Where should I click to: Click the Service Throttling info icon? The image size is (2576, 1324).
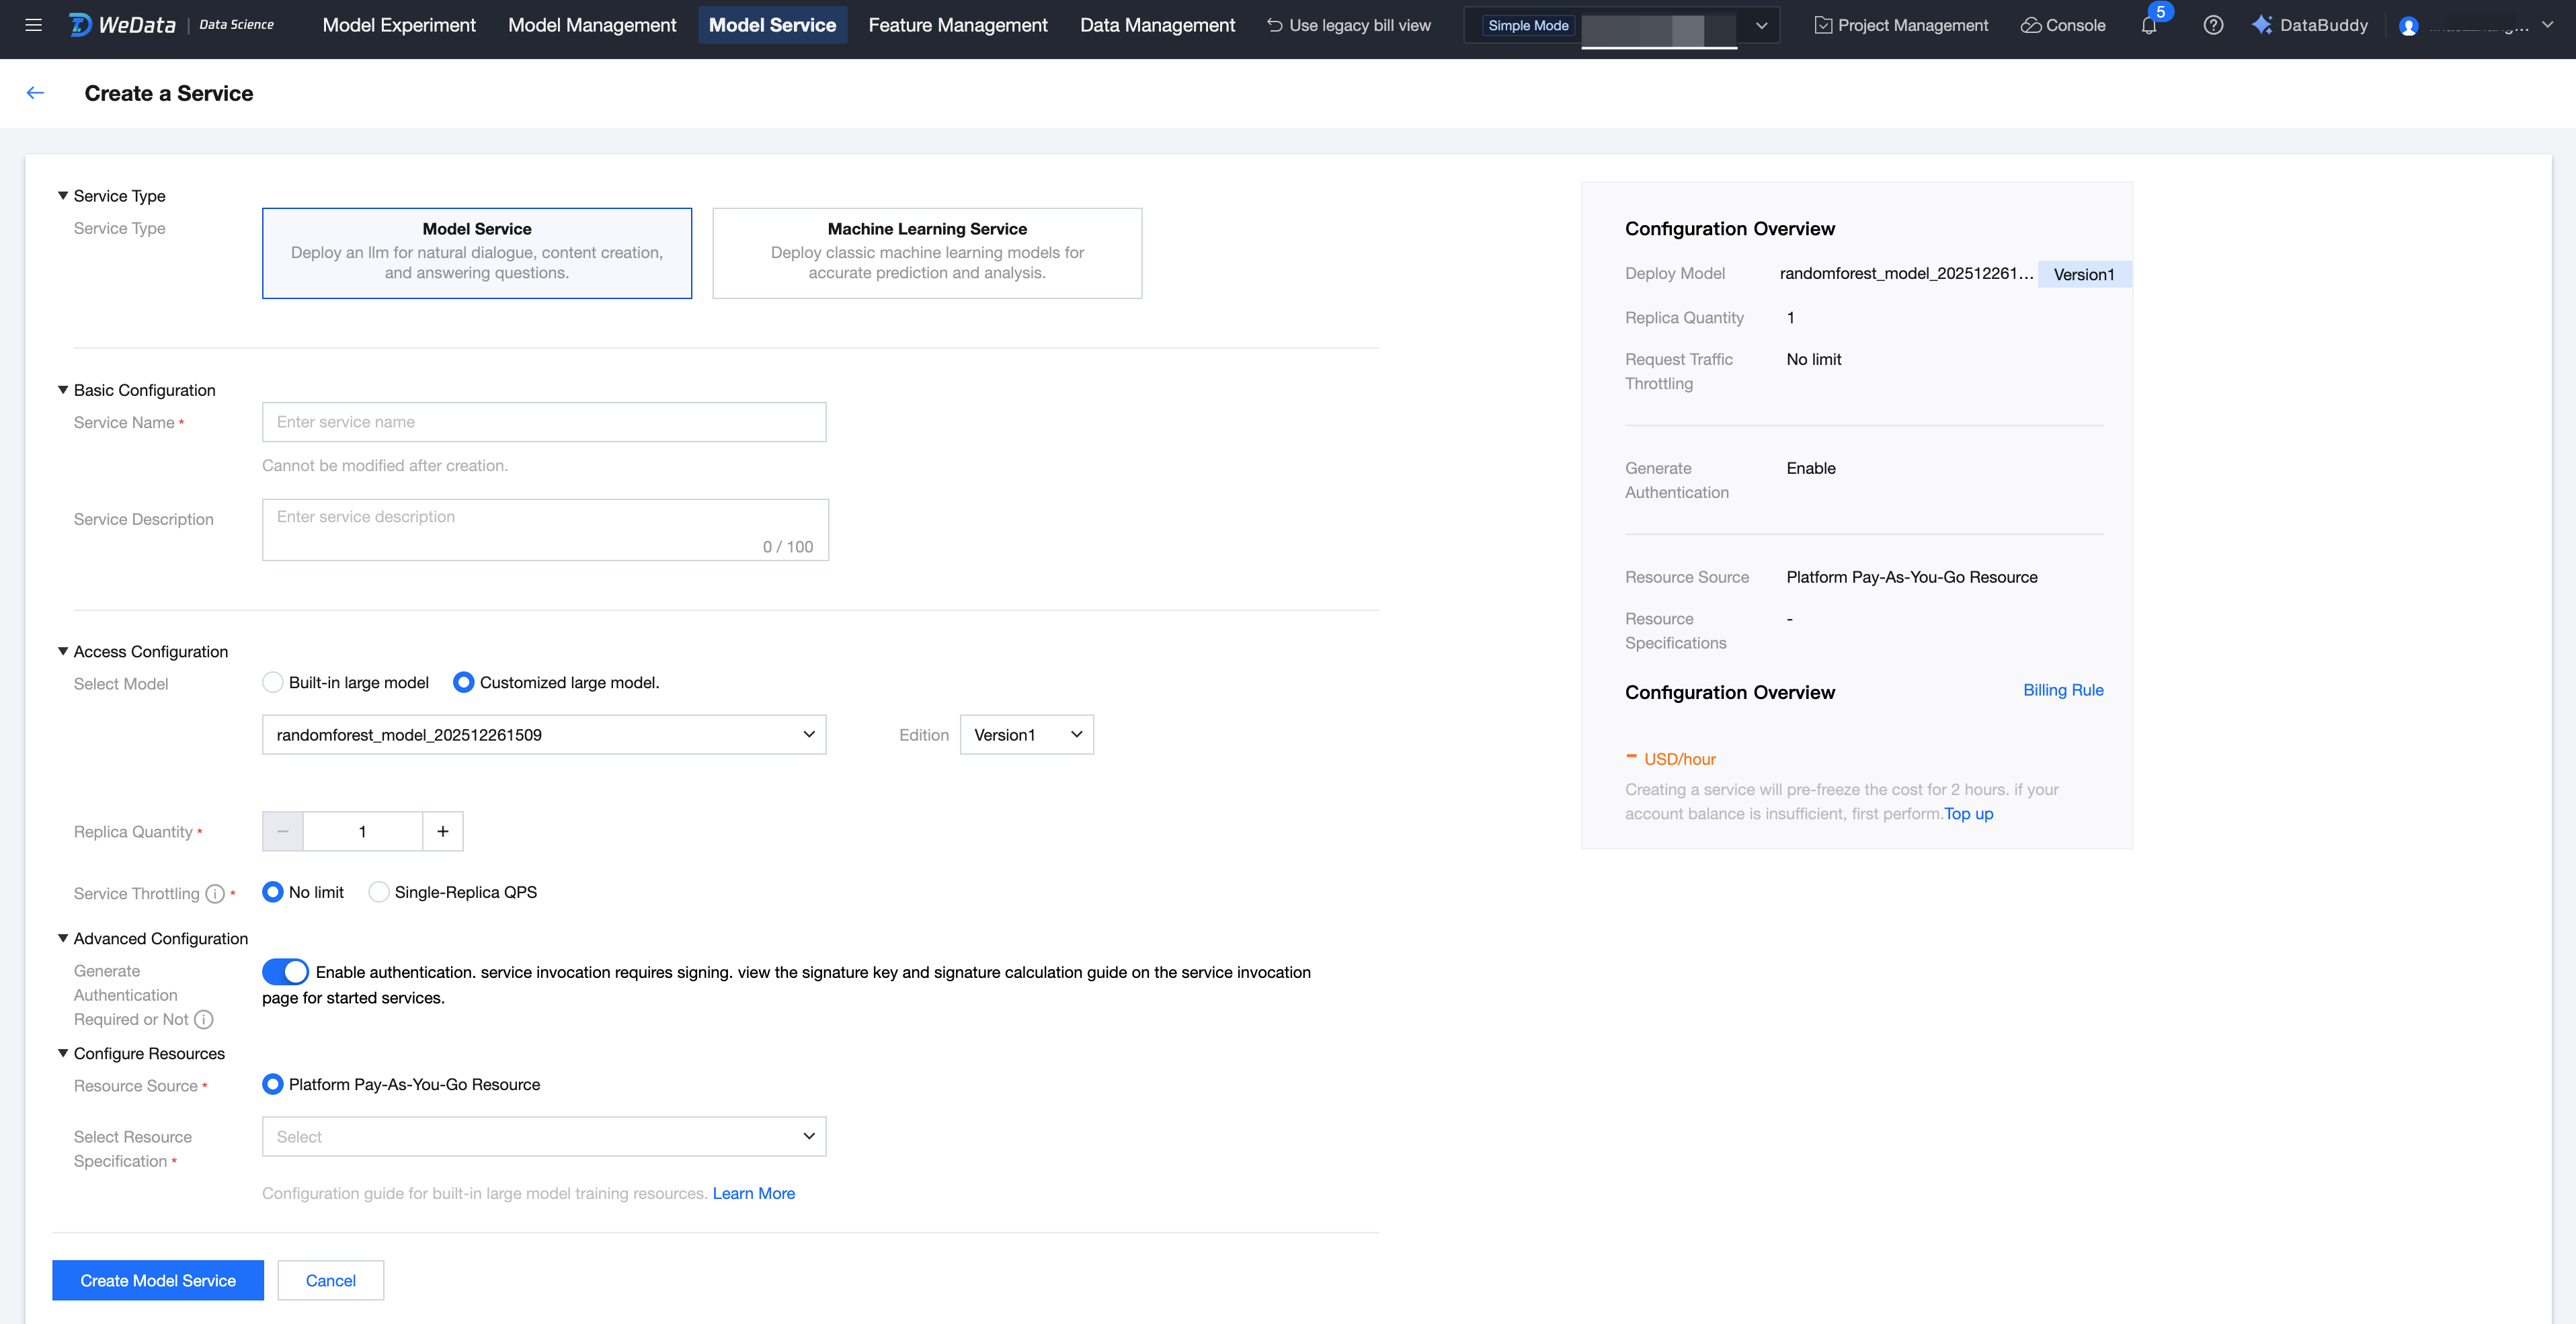(x=215, y=894)
